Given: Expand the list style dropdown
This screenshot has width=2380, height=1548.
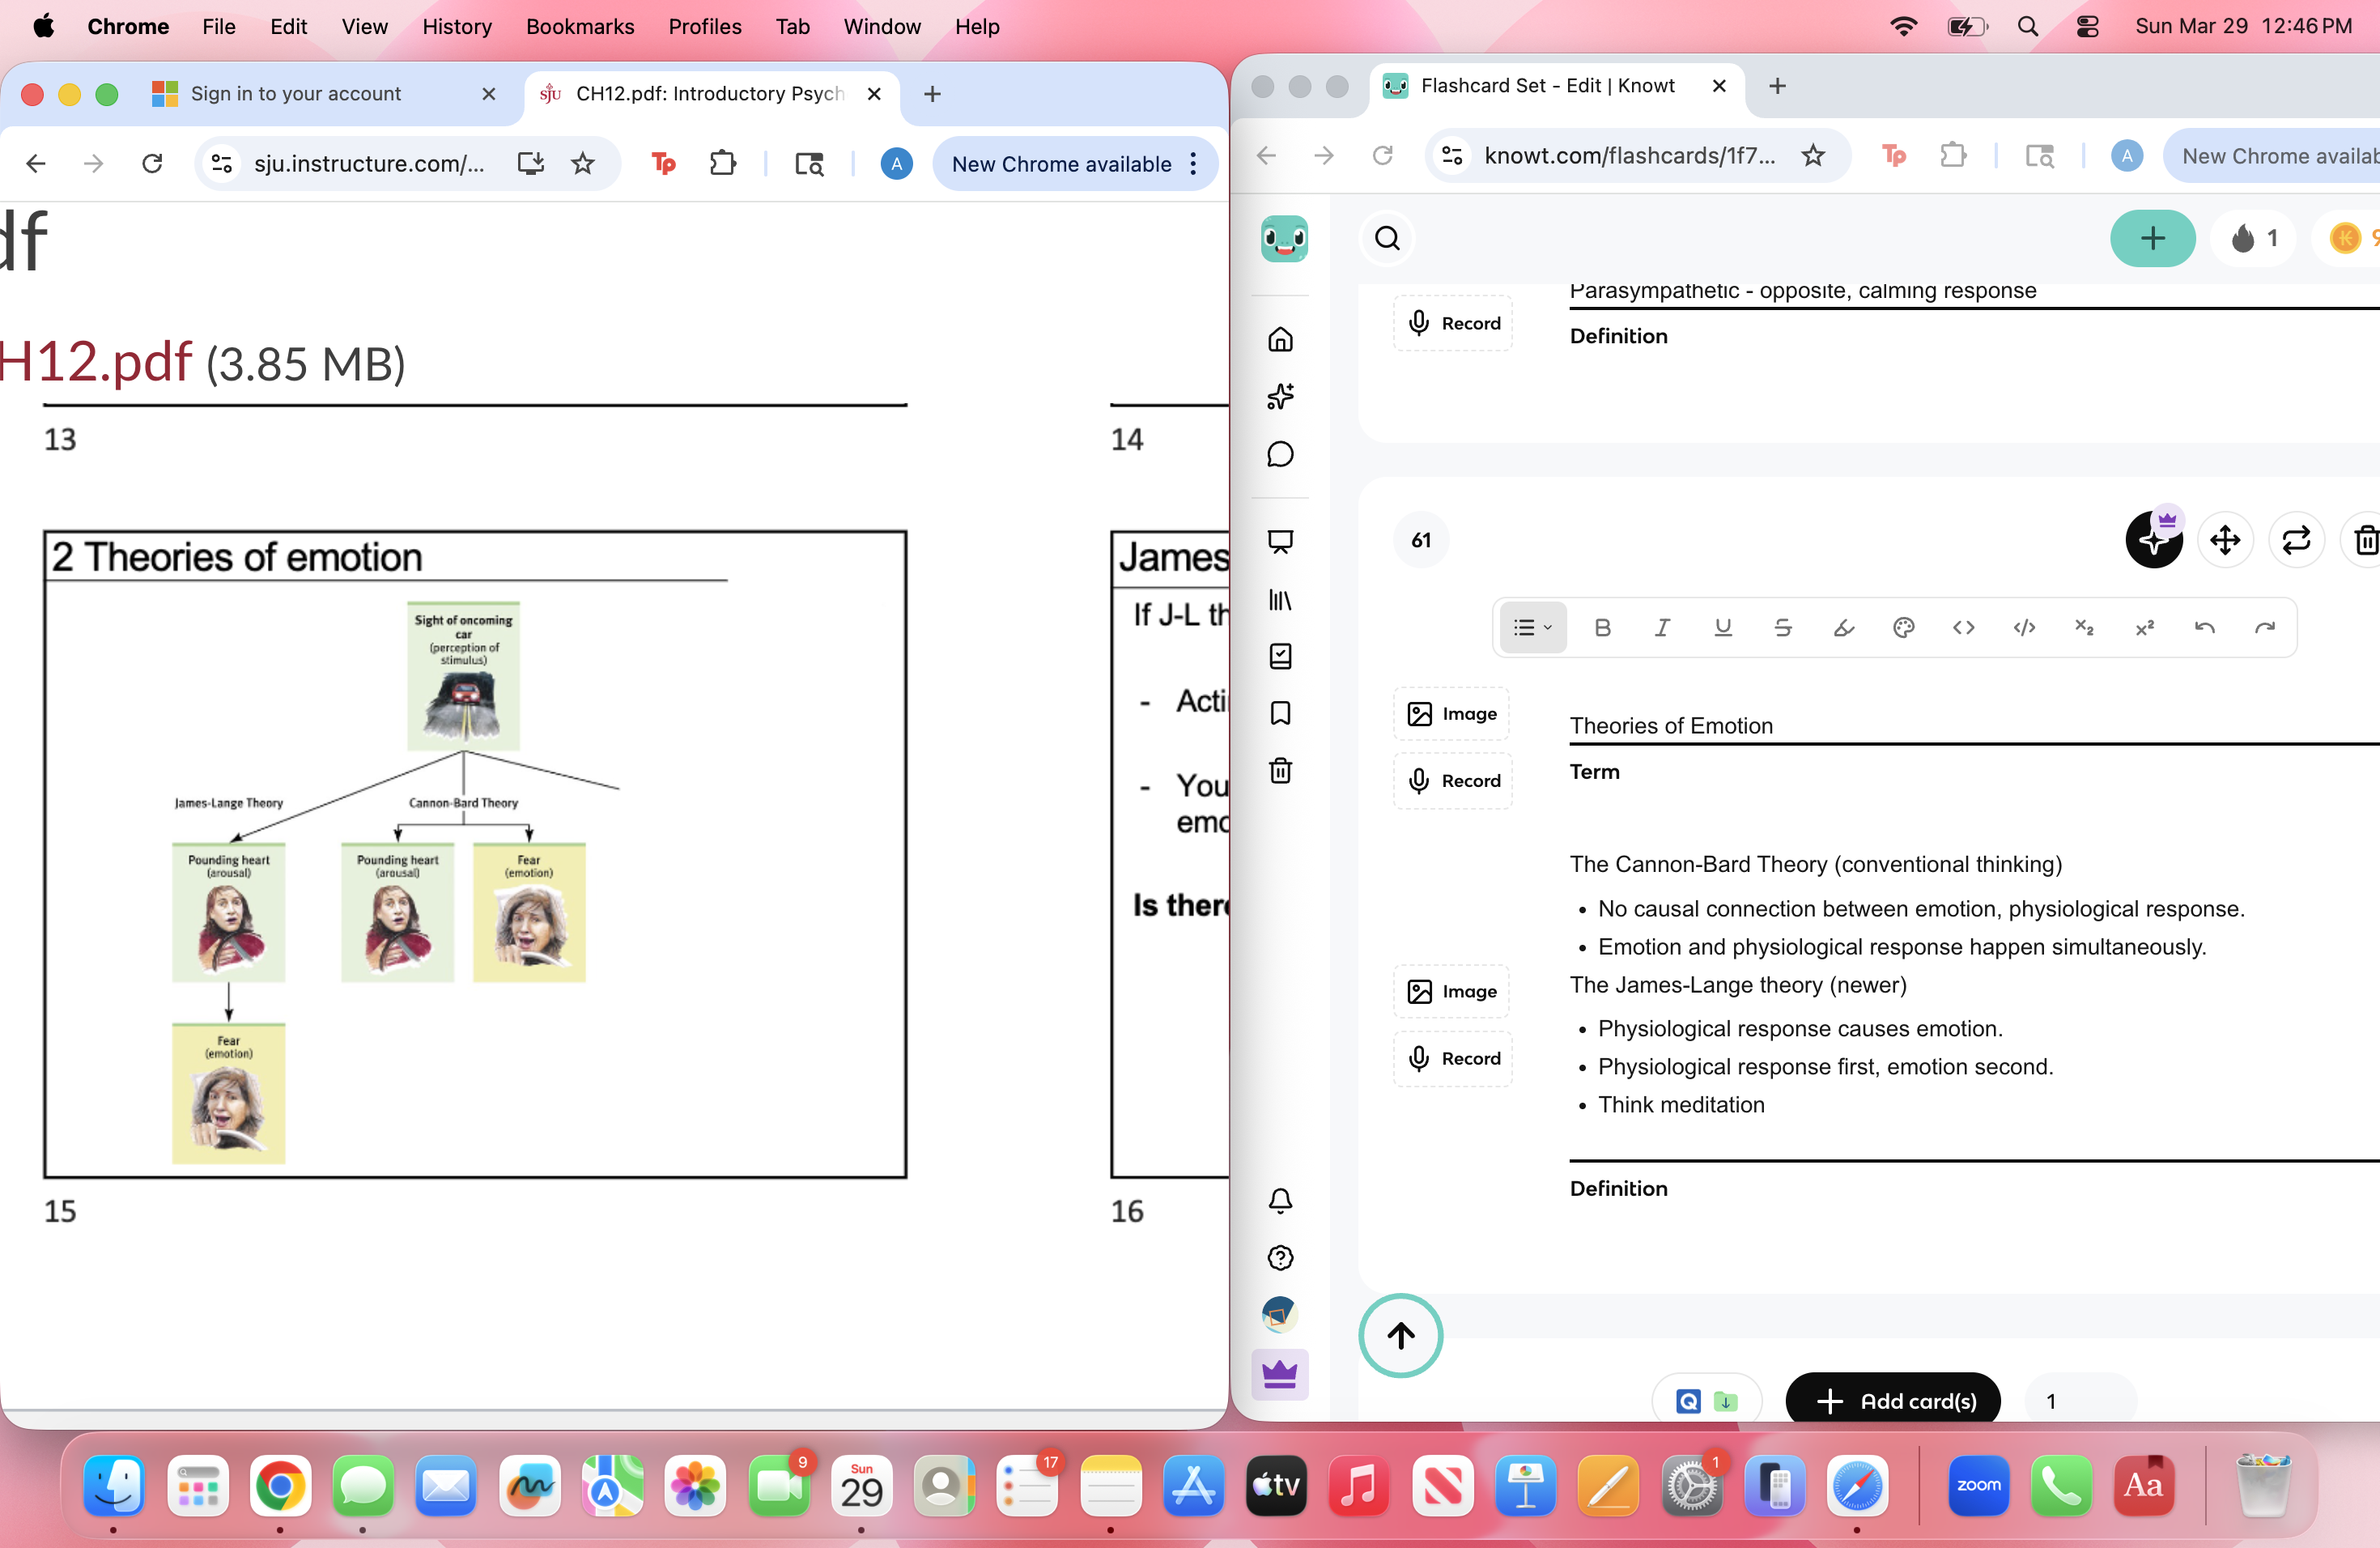Looking at the screenshot, I should click(1532, 627).
